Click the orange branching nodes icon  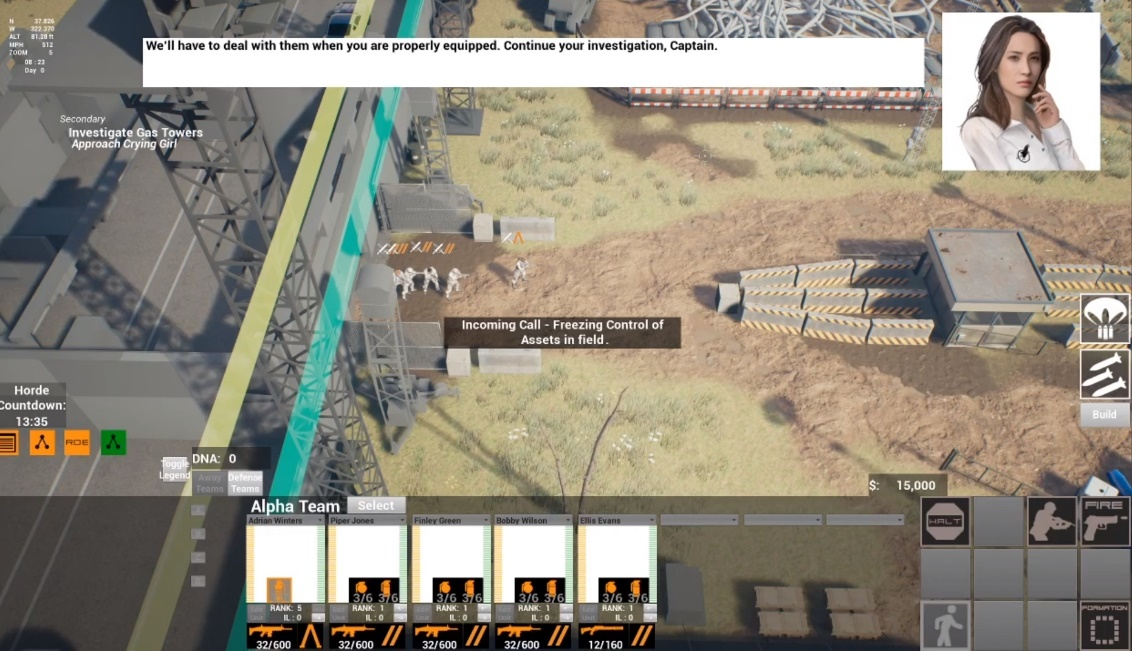42,442
